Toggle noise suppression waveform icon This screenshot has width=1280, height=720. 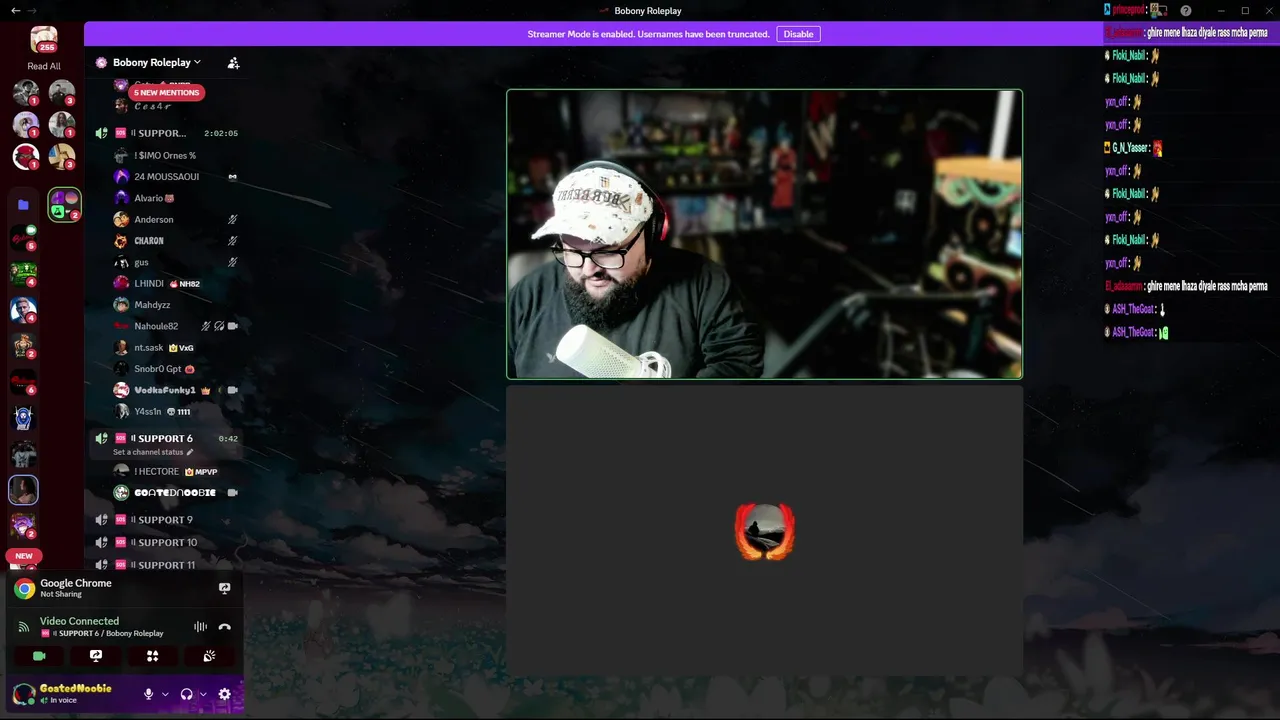point(200,627)
